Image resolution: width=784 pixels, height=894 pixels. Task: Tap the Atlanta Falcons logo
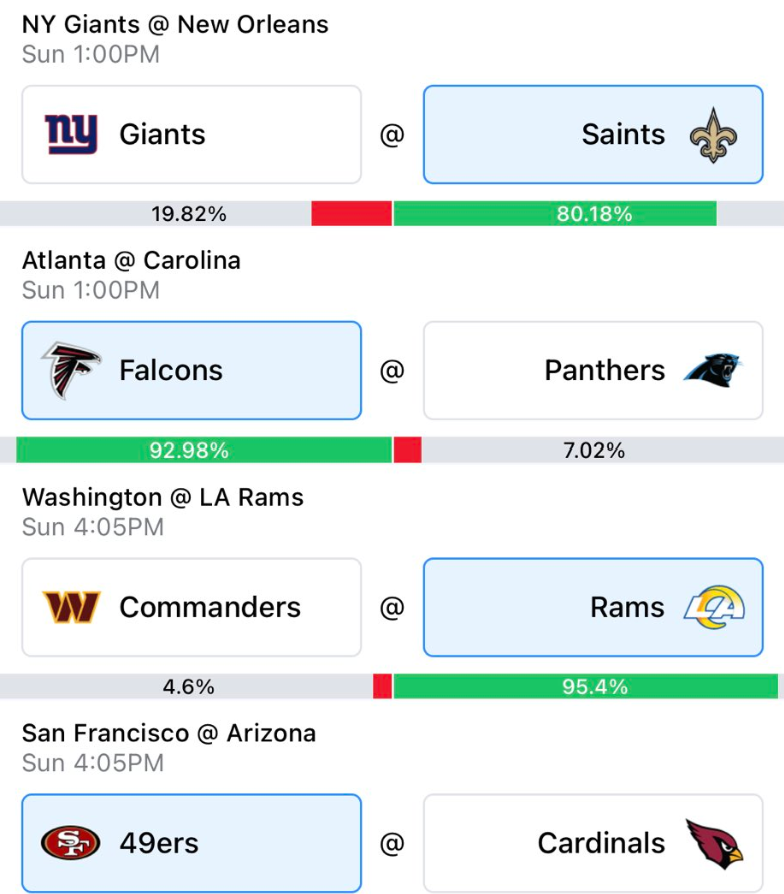point(71,371)
